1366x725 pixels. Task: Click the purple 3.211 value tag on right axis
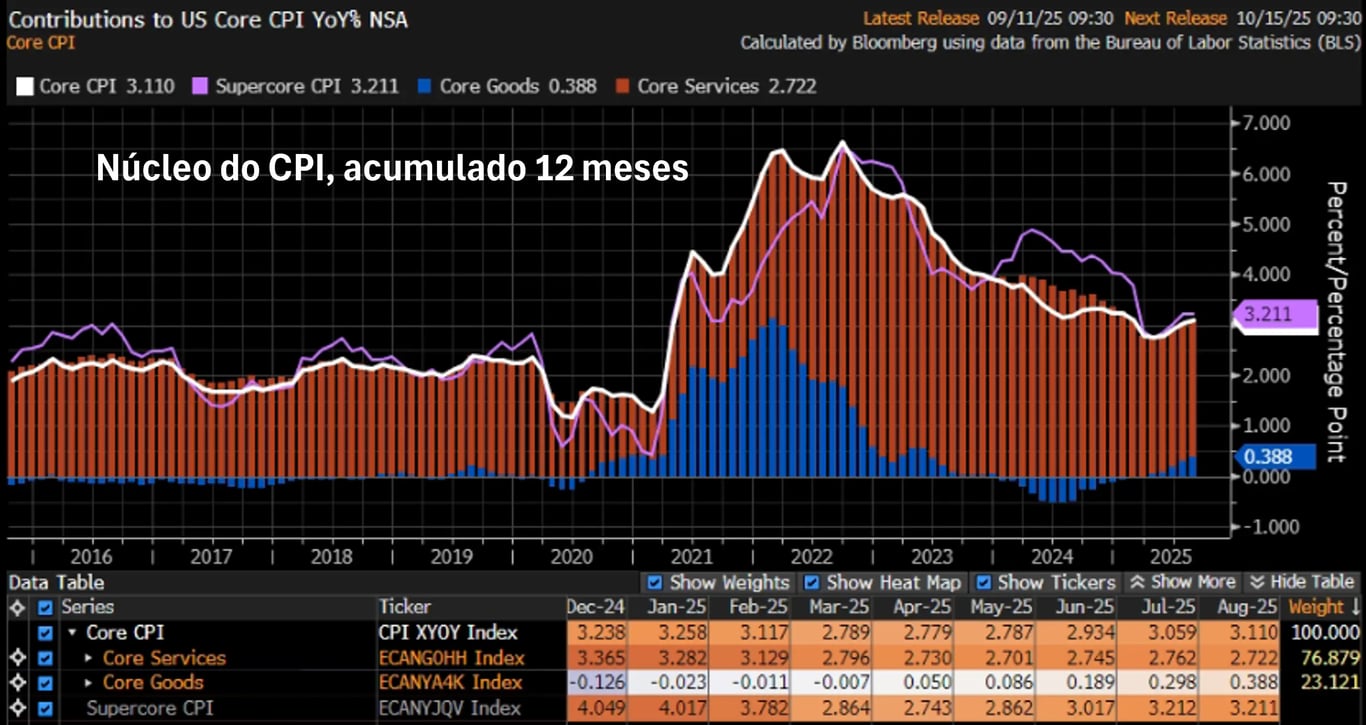pyautogui.click(x=1275, y=314)
